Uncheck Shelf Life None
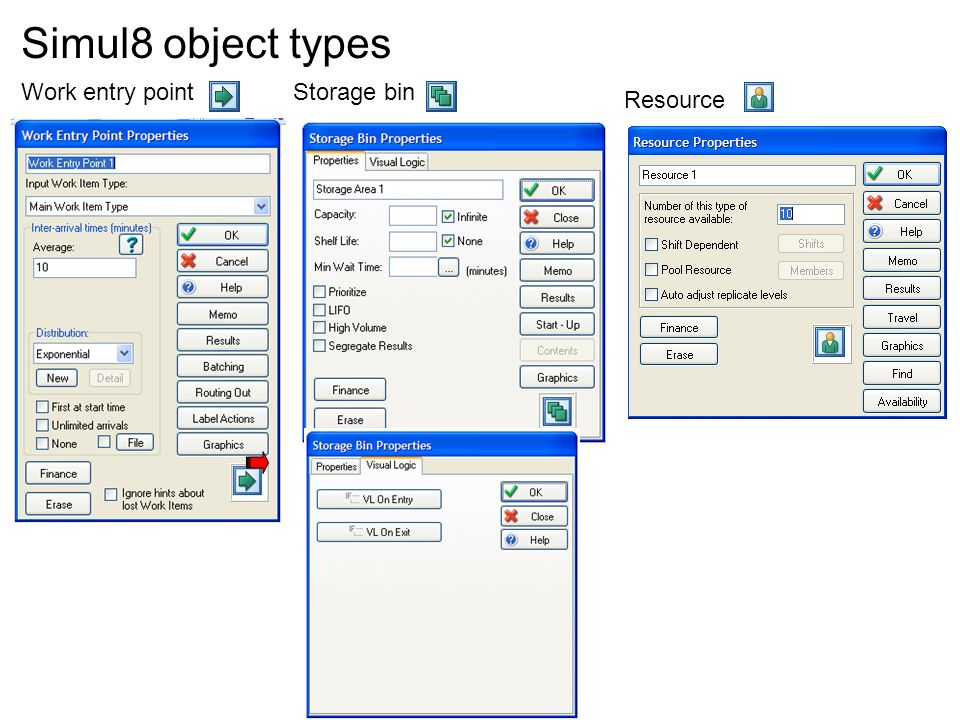Viewport: 960px width, 720px height. (x=448, y=241)
